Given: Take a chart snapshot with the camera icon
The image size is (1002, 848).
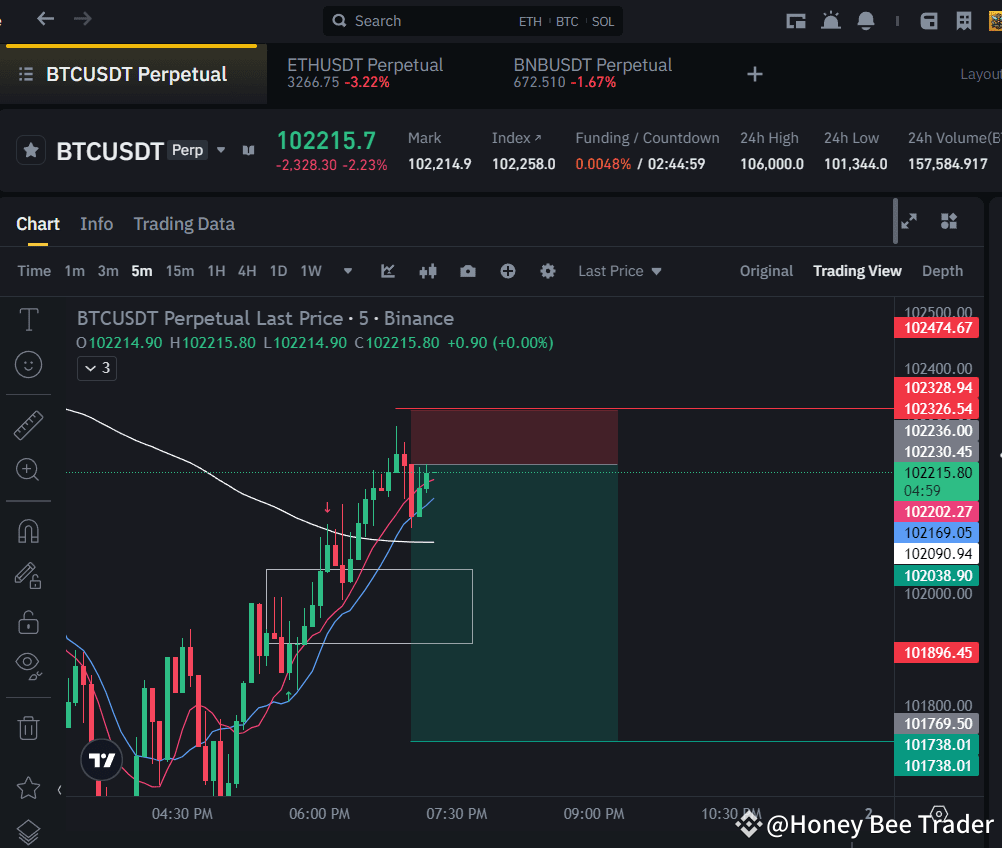Looking at the screenshot, I should pos(467,271).
